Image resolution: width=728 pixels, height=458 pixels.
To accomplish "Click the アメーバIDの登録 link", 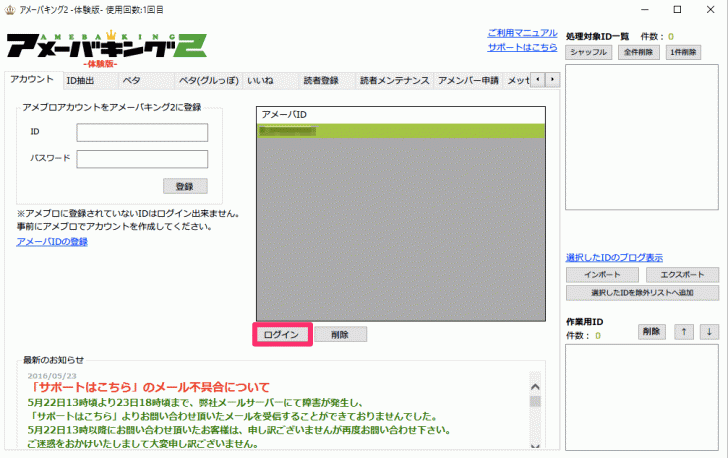I will pos(52,242).
